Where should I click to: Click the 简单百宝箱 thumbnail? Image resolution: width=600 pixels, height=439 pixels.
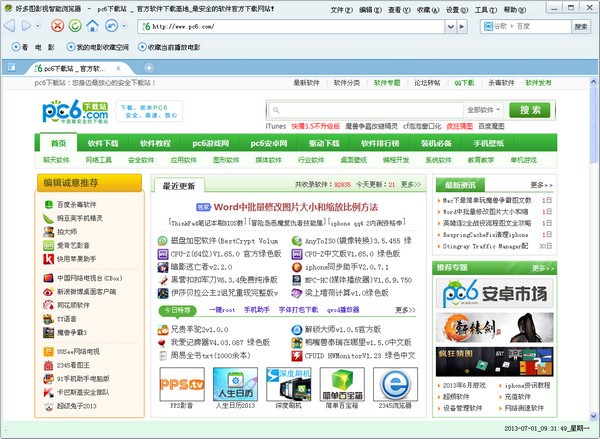[x=342, y=384]
